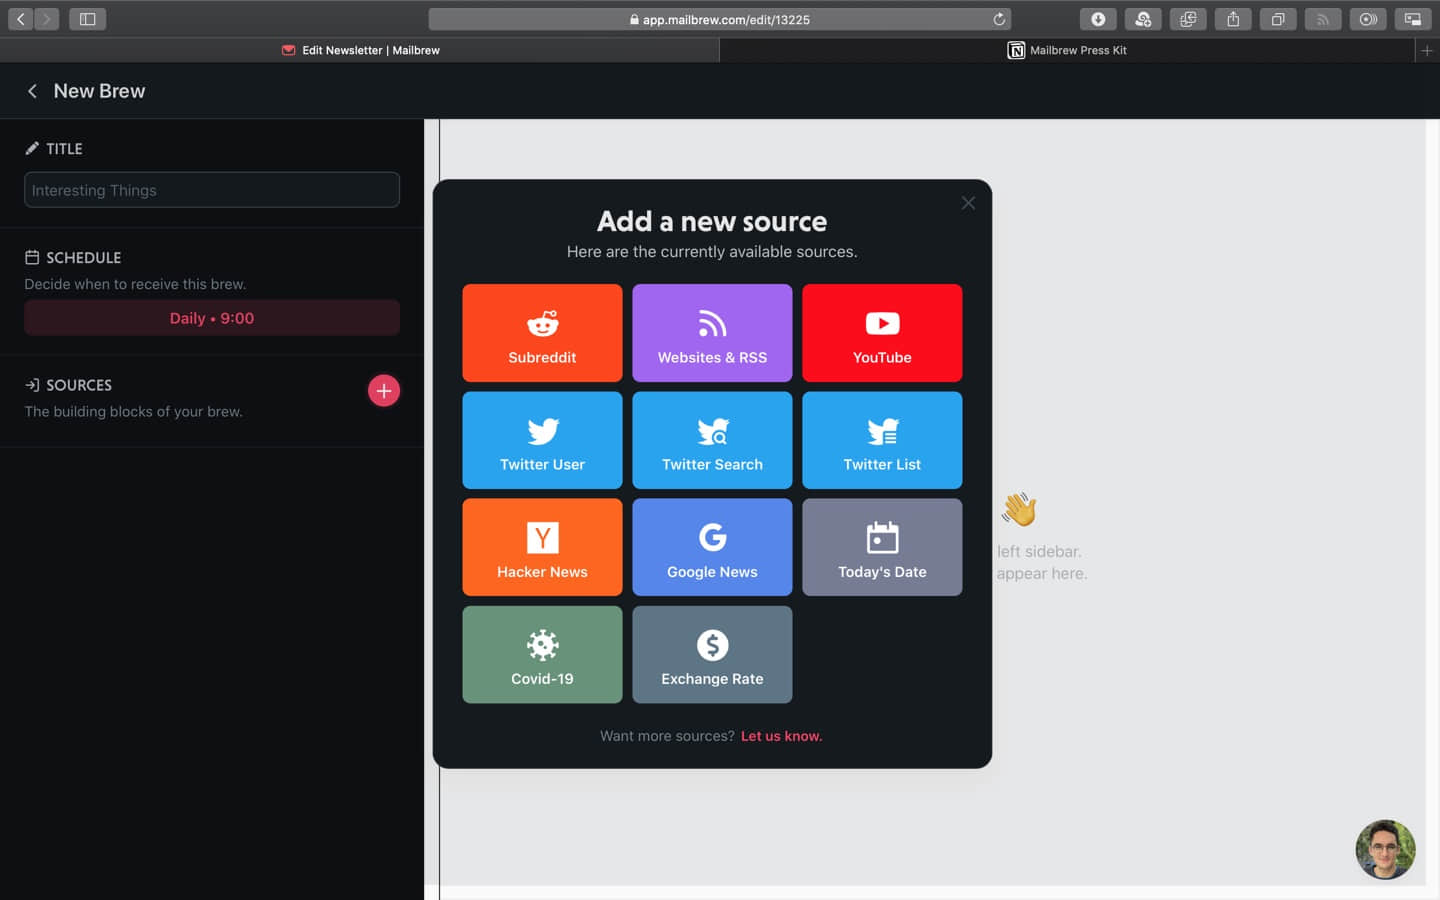Show the tab overview icon
1440x900 pixels.
(1278, 19)
